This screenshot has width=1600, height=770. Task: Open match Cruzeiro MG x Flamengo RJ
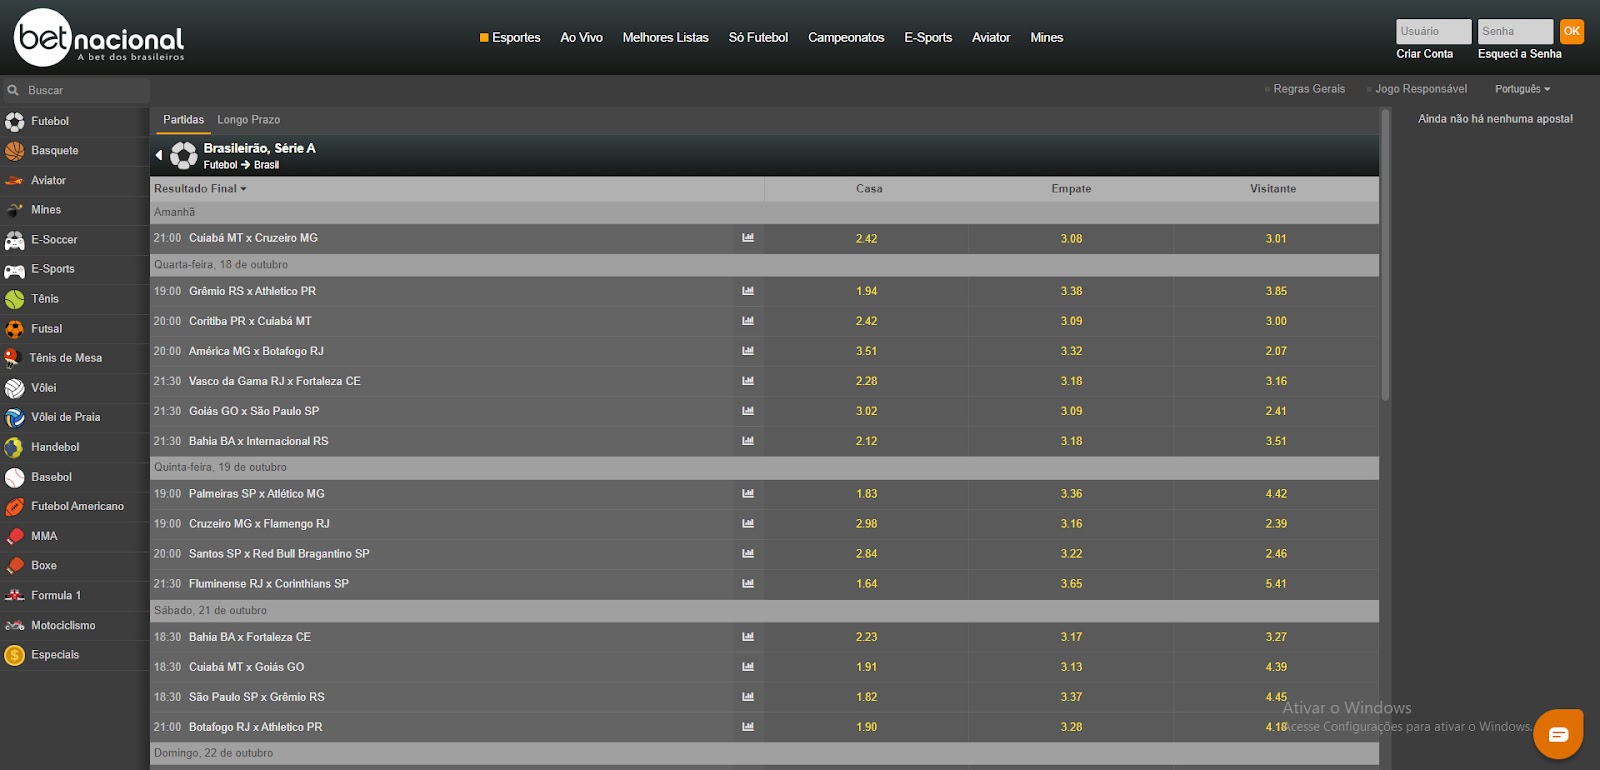[259, 524]
